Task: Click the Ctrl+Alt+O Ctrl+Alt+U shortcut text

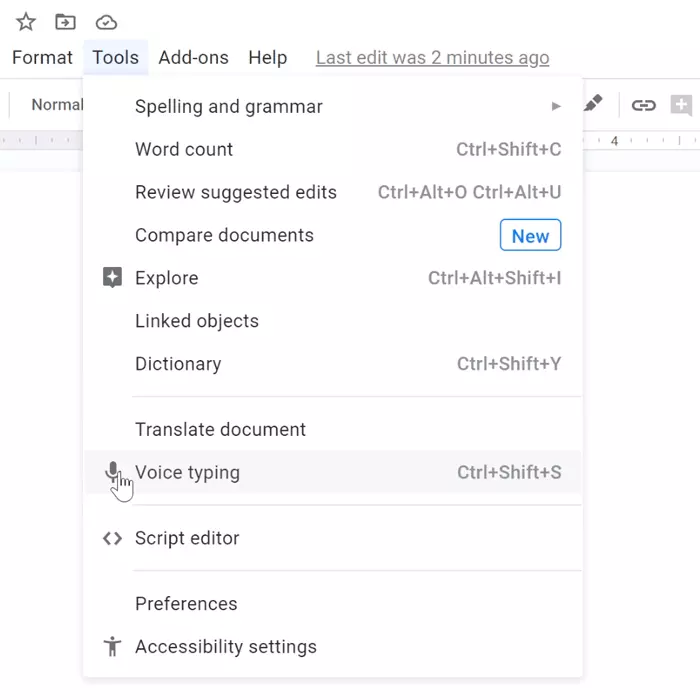Action: tap(469, 192)
